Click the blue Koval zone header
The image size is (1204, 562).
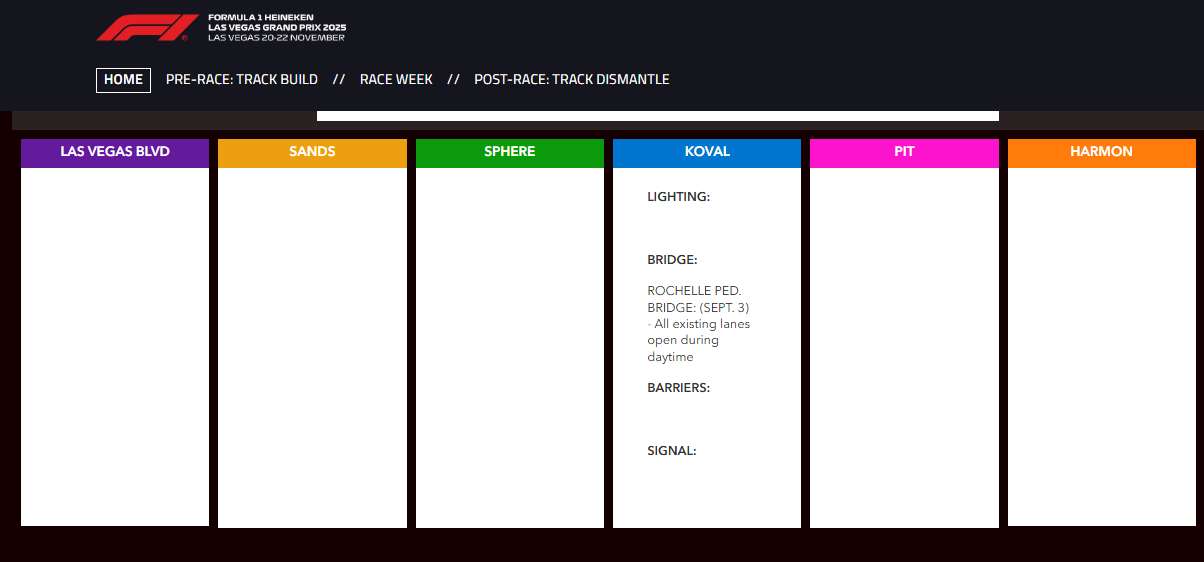click(707, 152)
